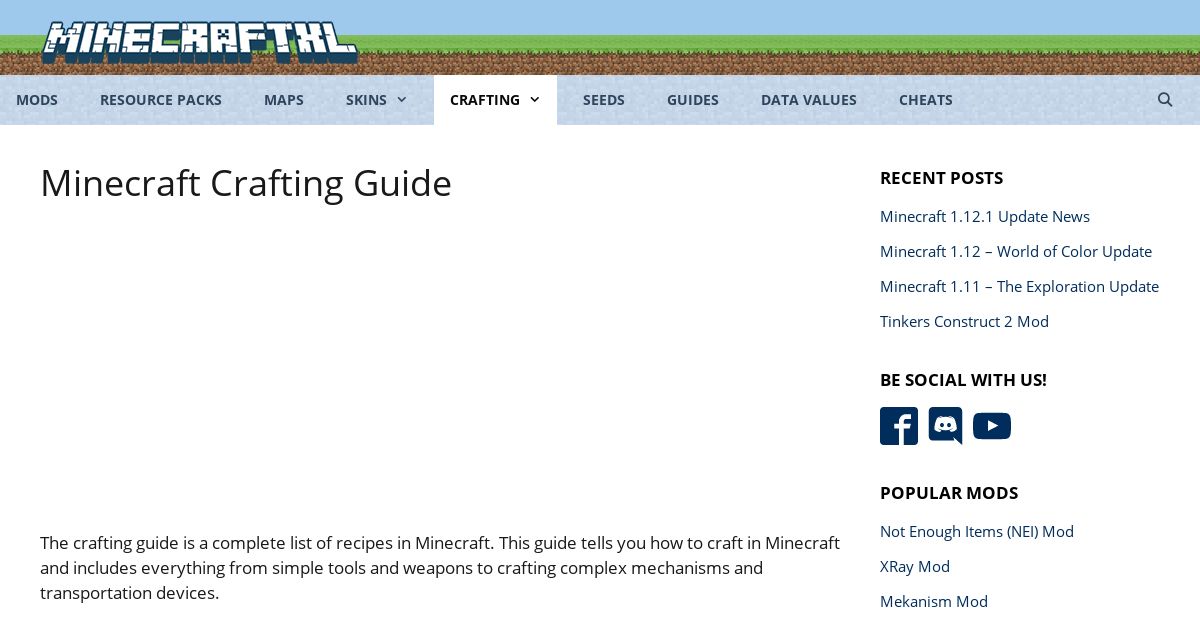Expand the Crafting menu chevron
Image resolution: width=1200 pixels, height=630 pixels.
coord(535,100)
